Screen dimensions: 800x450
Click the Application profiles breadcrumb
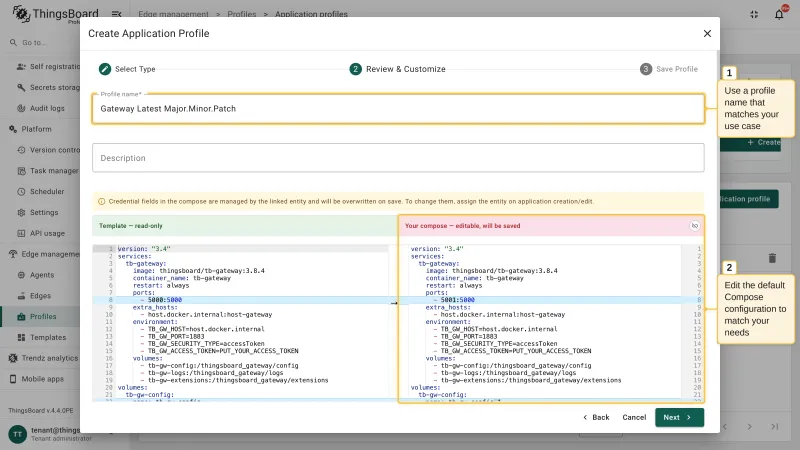(311, 14)
